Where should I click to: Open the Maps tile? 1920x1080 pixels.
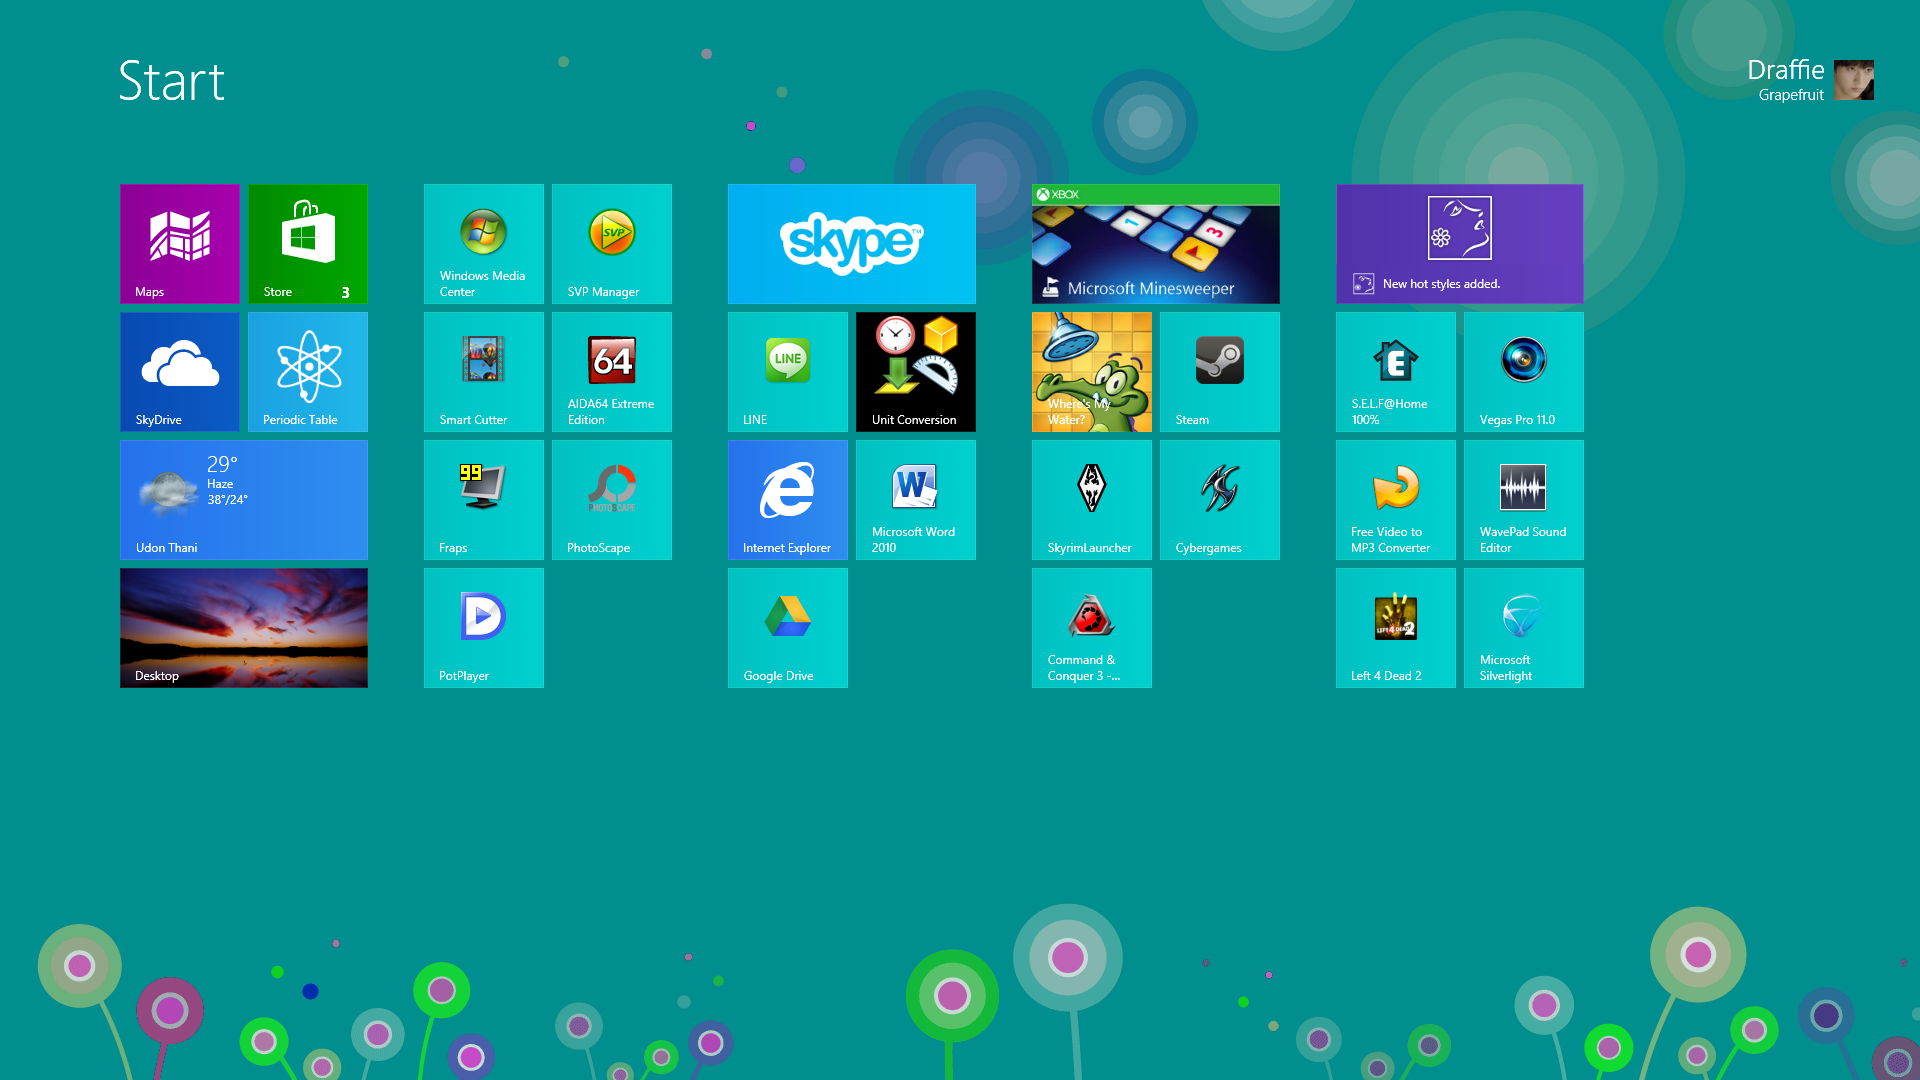(180, 243)
